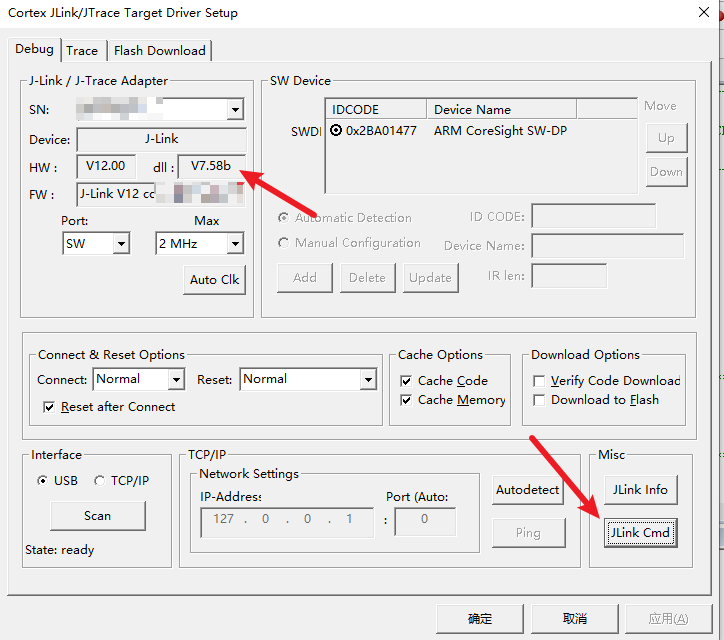724x640 pixels.
Task: Open the Connect mode dropdown
Action: (176, 380)
